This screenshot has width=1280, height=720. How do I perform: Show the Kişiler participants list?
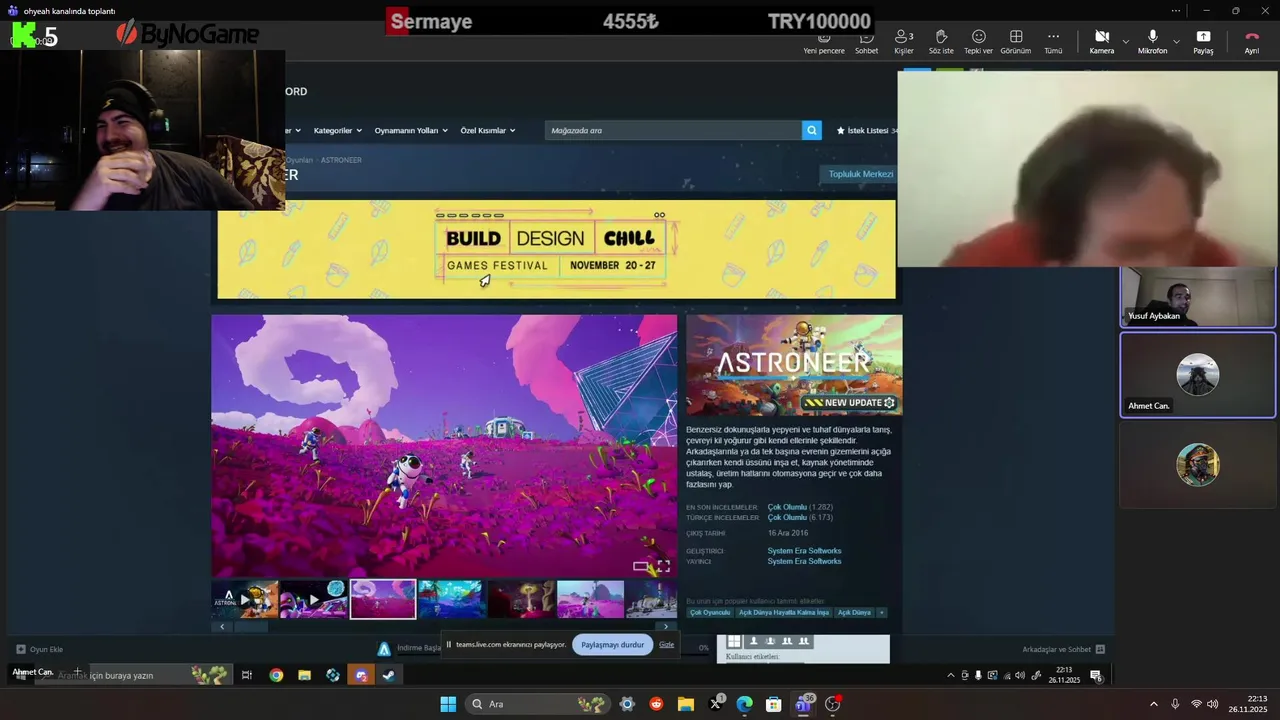pyautogui.click(x=904, y=42)
